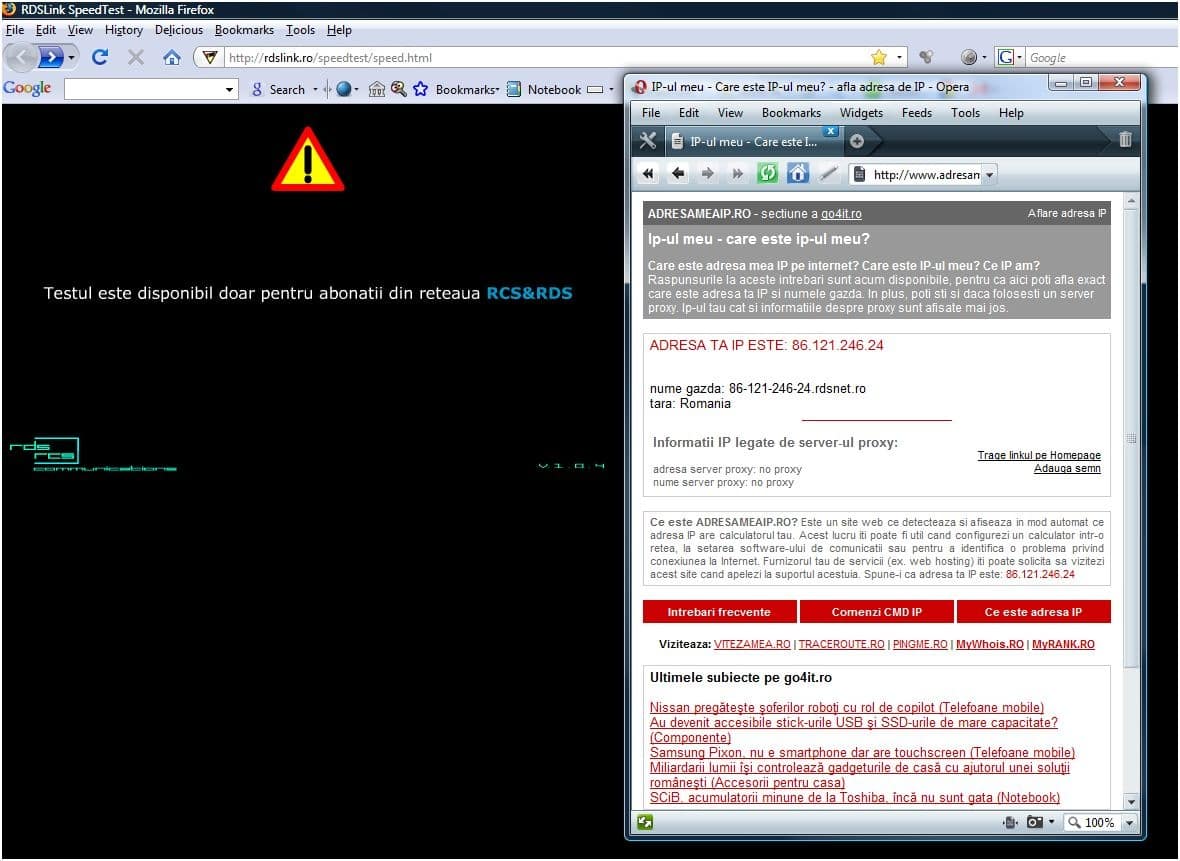Click Opera status bar green fit-to-width icon

click(645, 823)
